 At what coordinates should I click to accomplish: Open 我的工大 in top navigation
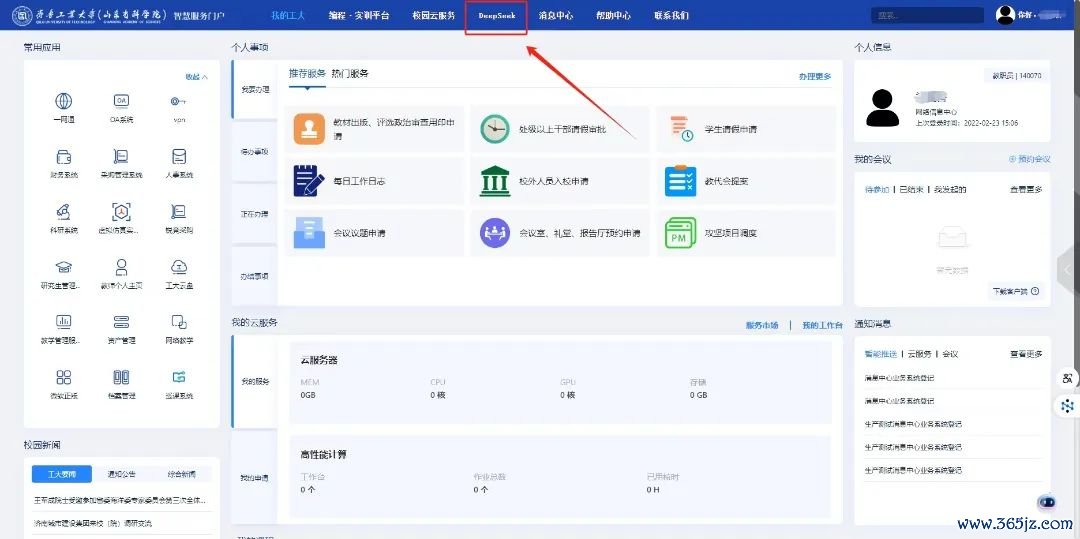288,15
